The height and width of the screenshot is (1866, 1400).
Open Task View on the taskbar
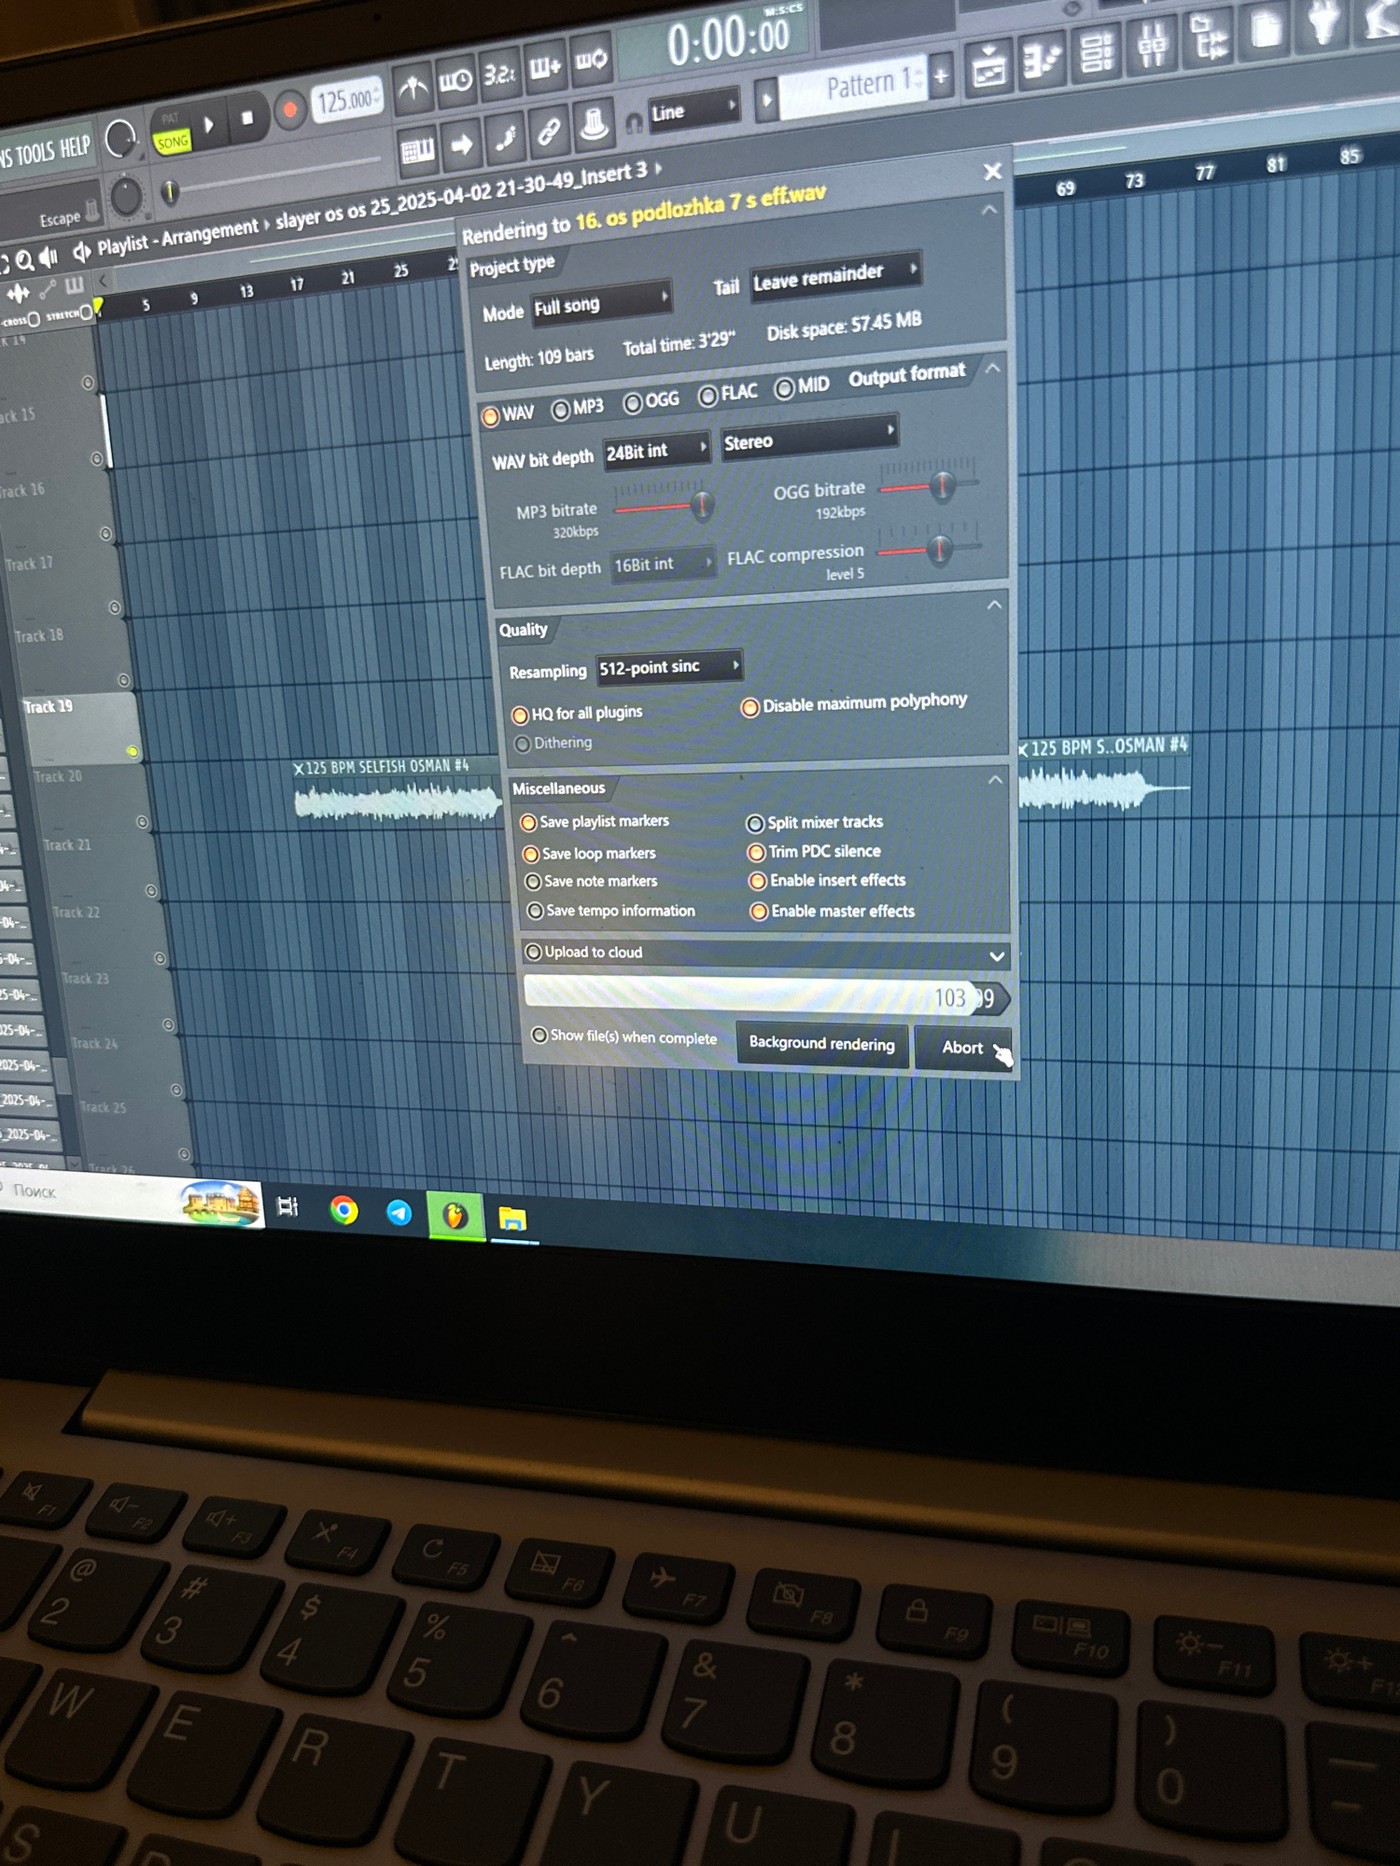click(287, 1206)
